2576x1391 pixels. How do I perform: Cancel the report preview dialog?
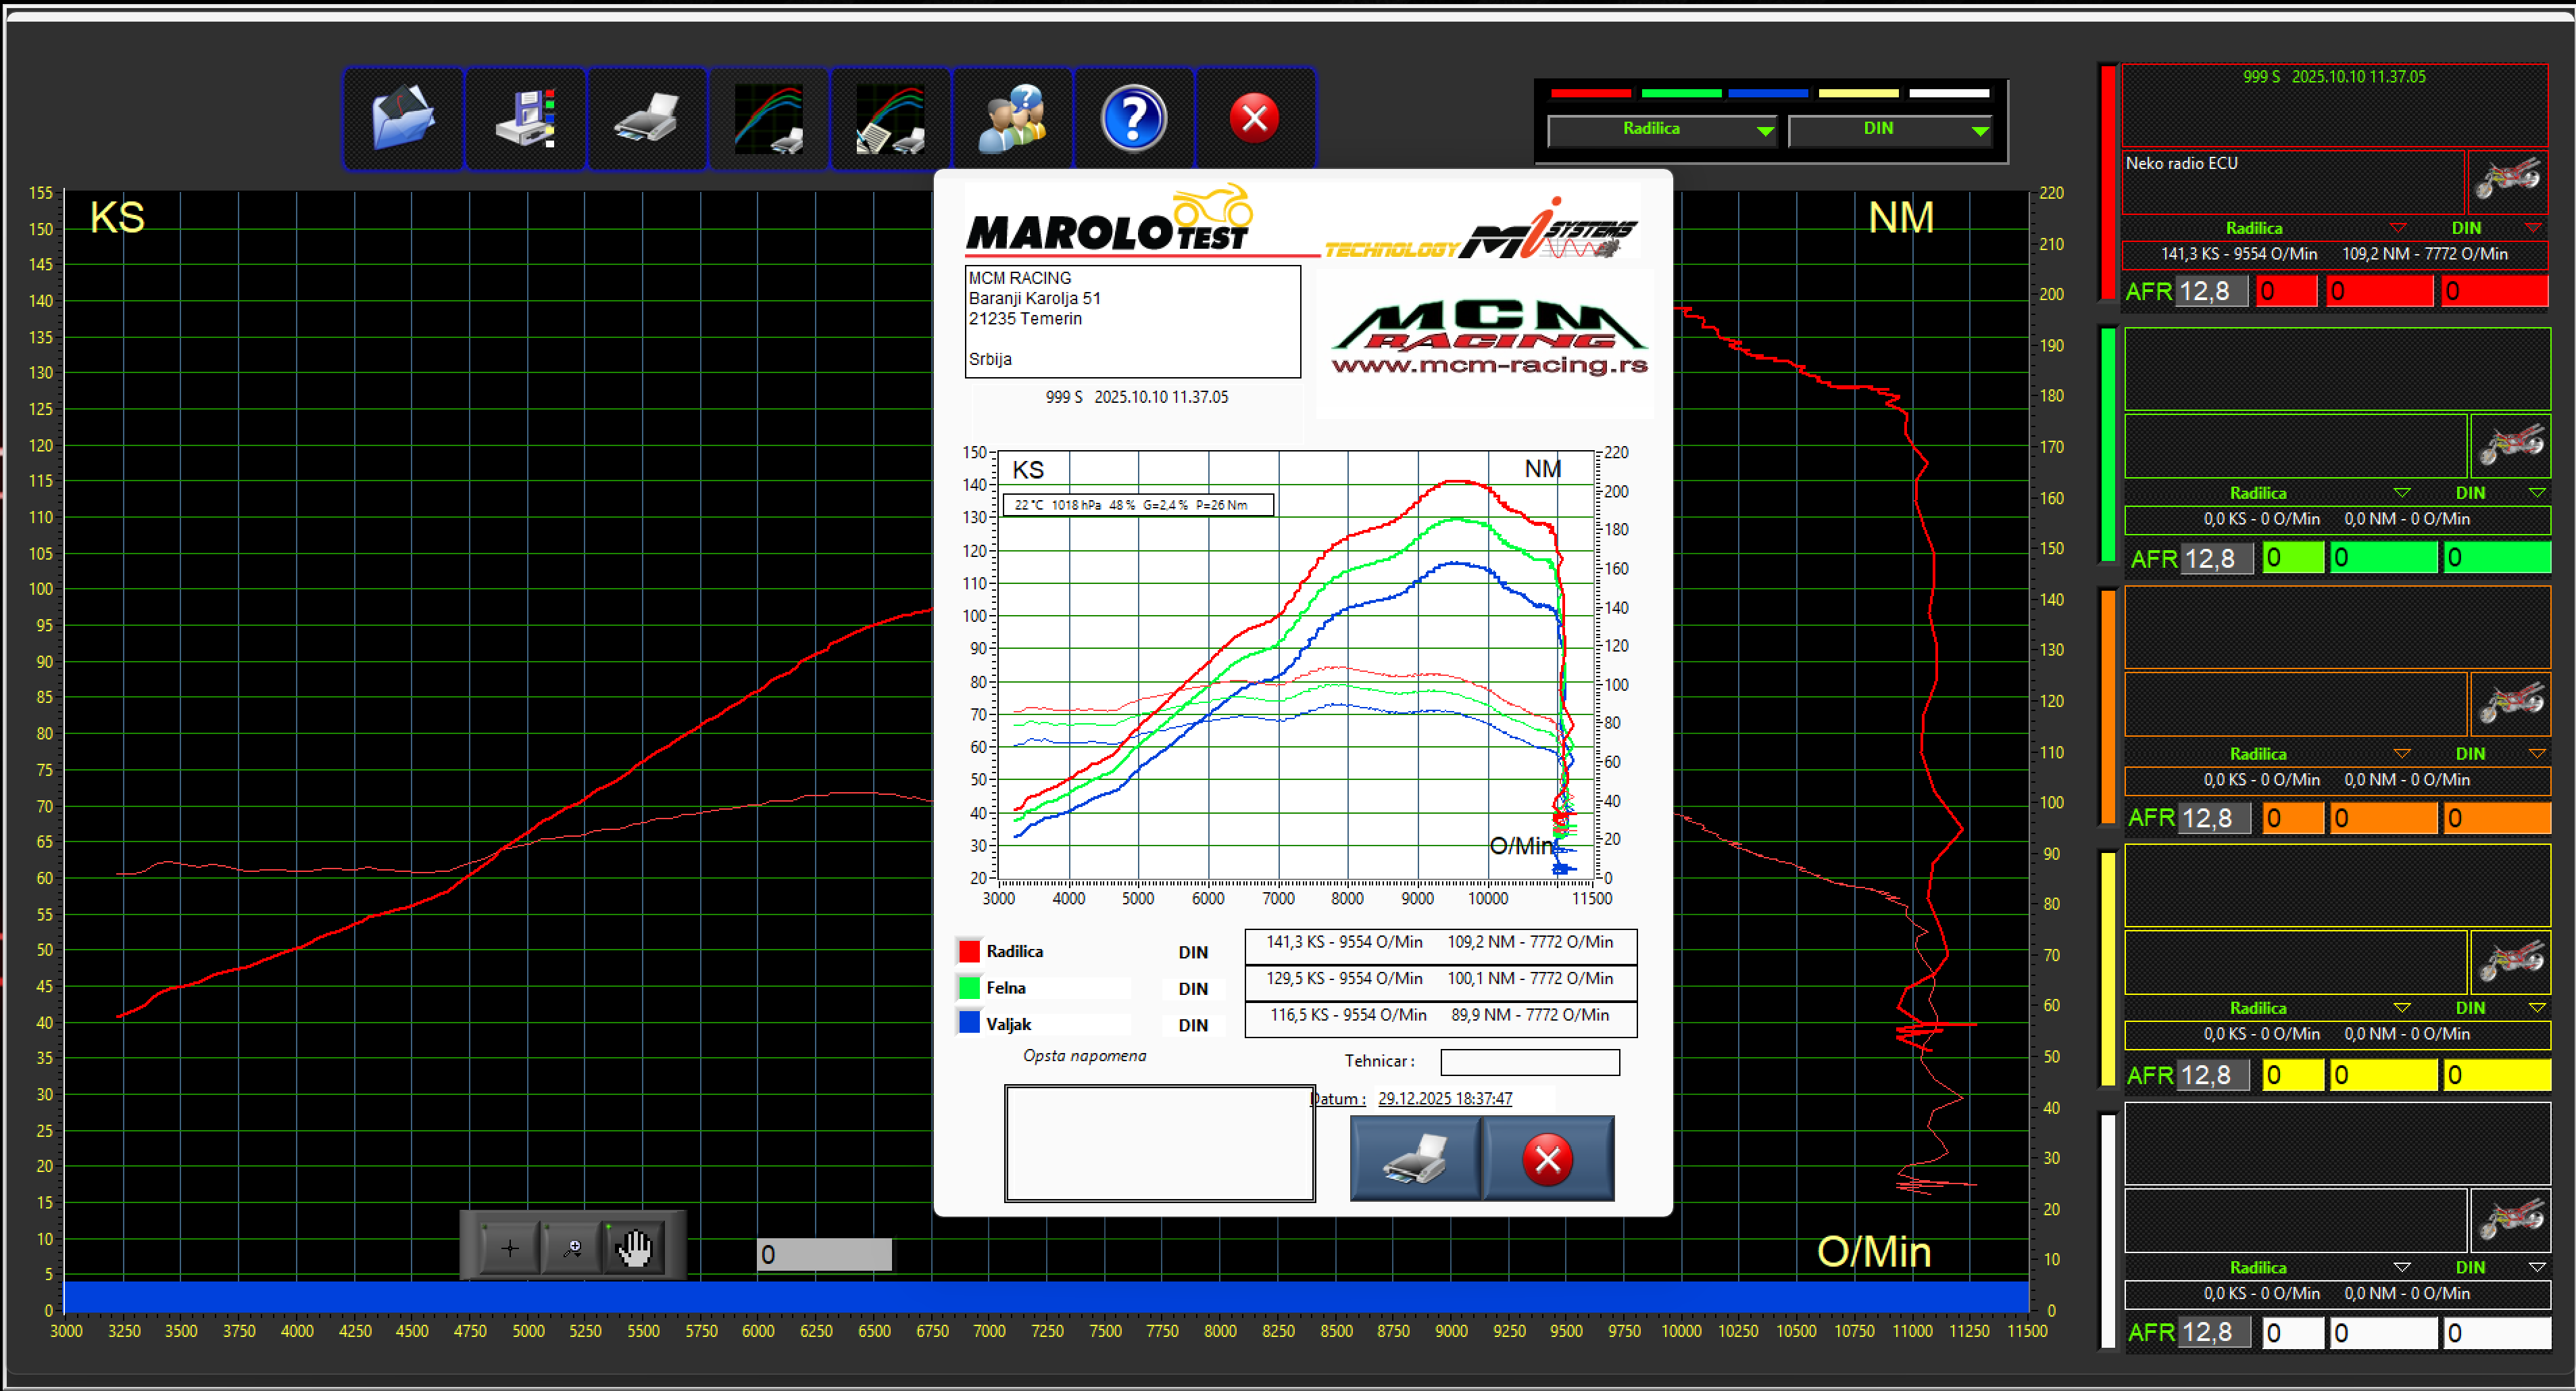(1548, 1158)
